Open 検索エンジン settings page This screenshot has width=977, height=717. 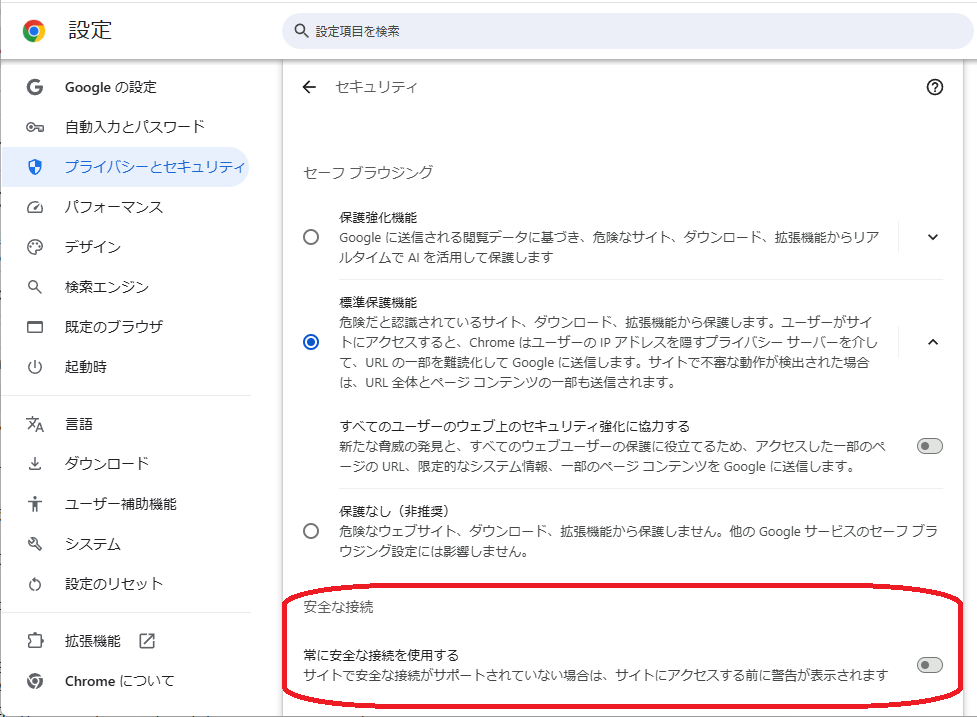pos(126,287)
